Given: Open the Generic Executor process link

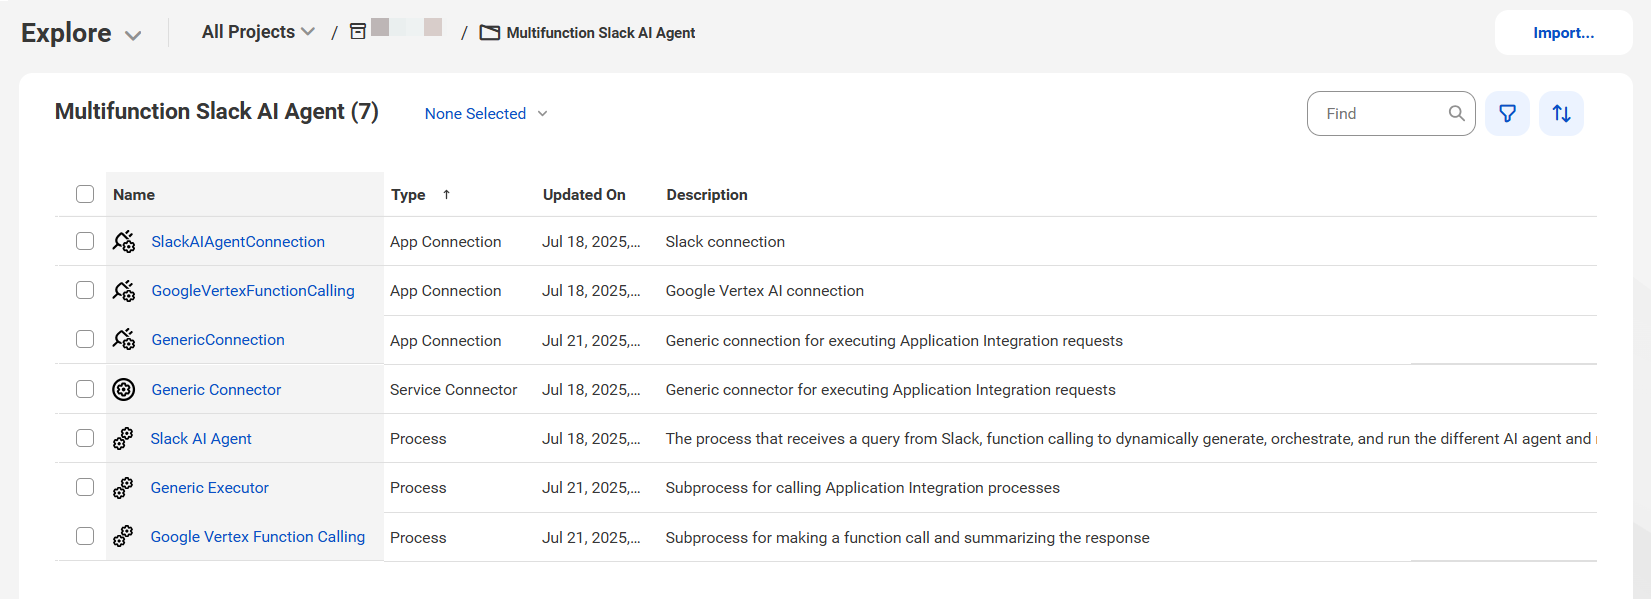Looking at the screenshot, I should 209,488.
